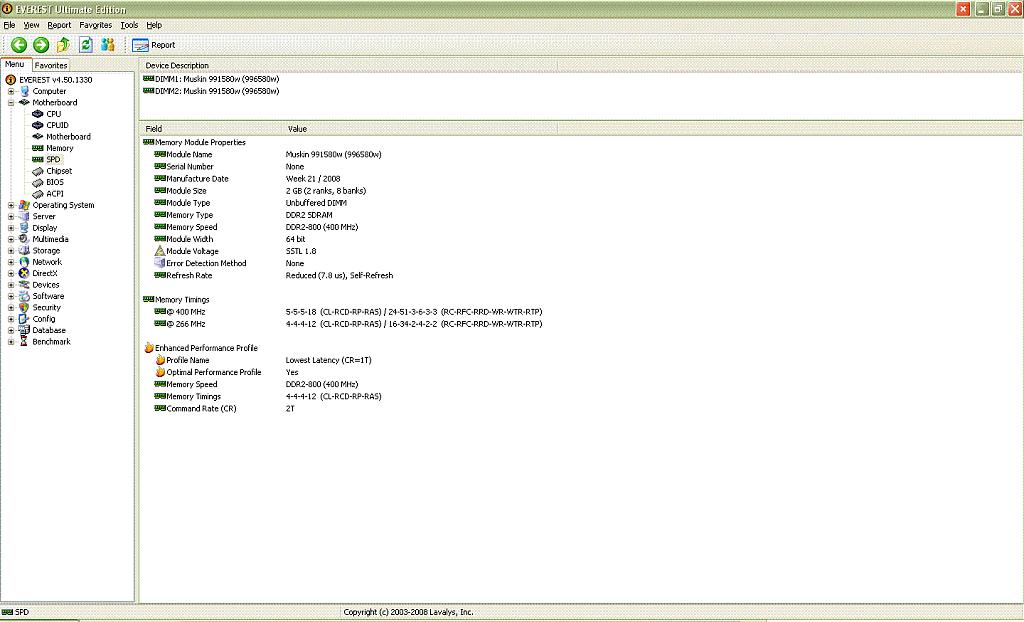Open the Help menu
Screen dimensions: 1024x622
coord(154,25)
